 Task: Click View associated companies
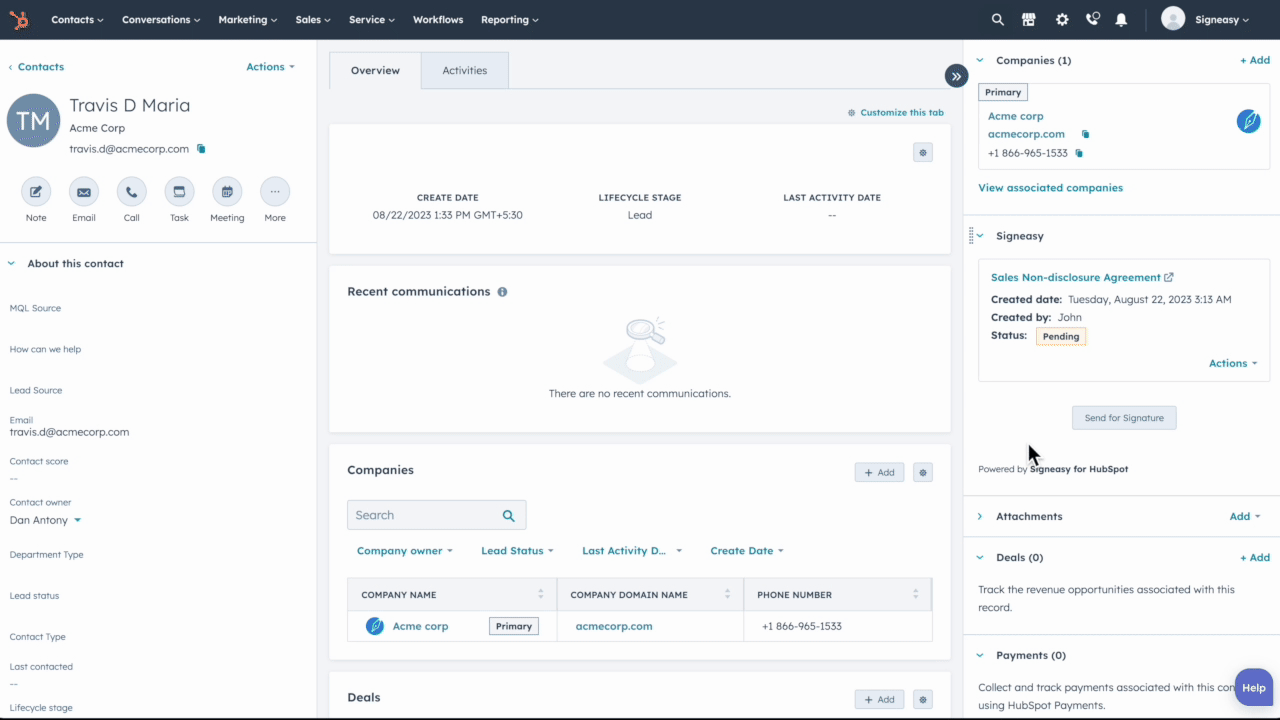(1050, 188)
